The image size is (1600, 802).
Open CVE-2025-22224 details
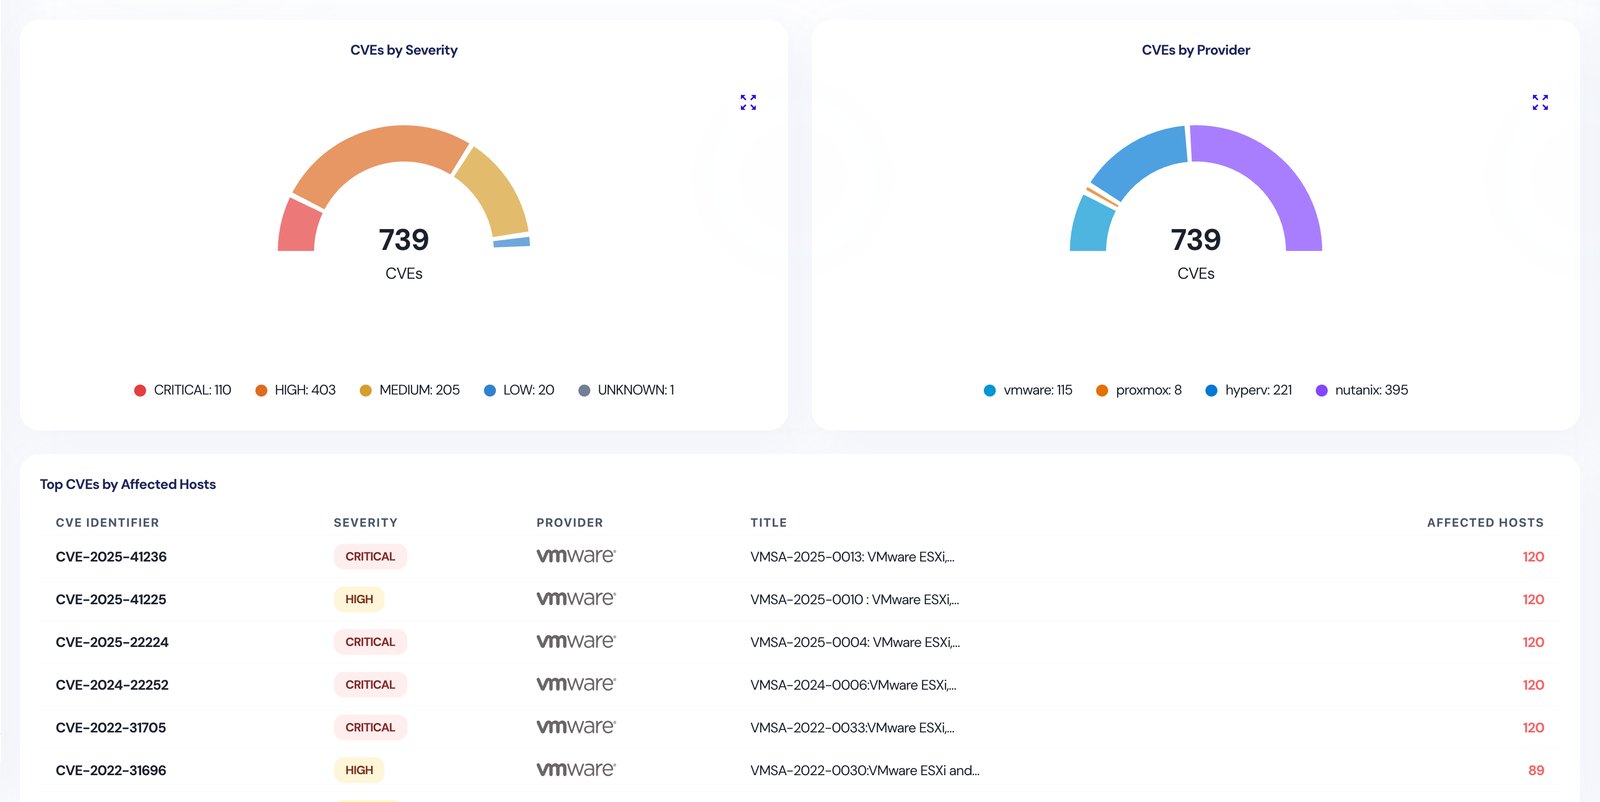(112, 642)
